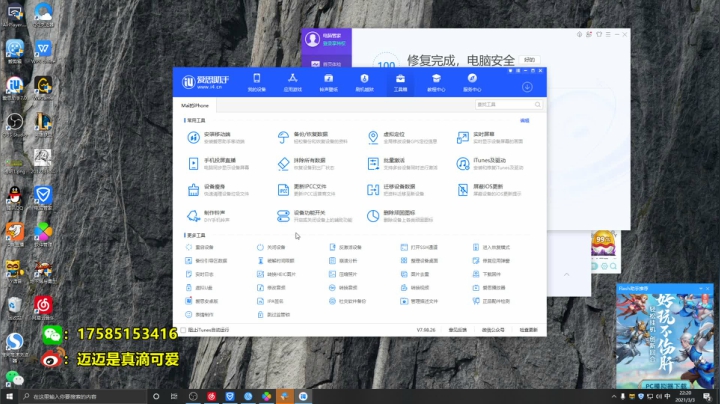Select the NetEase Cloud Music desktop icon
The width and height of the screenshot is (720, 404).
pos(43,307)
